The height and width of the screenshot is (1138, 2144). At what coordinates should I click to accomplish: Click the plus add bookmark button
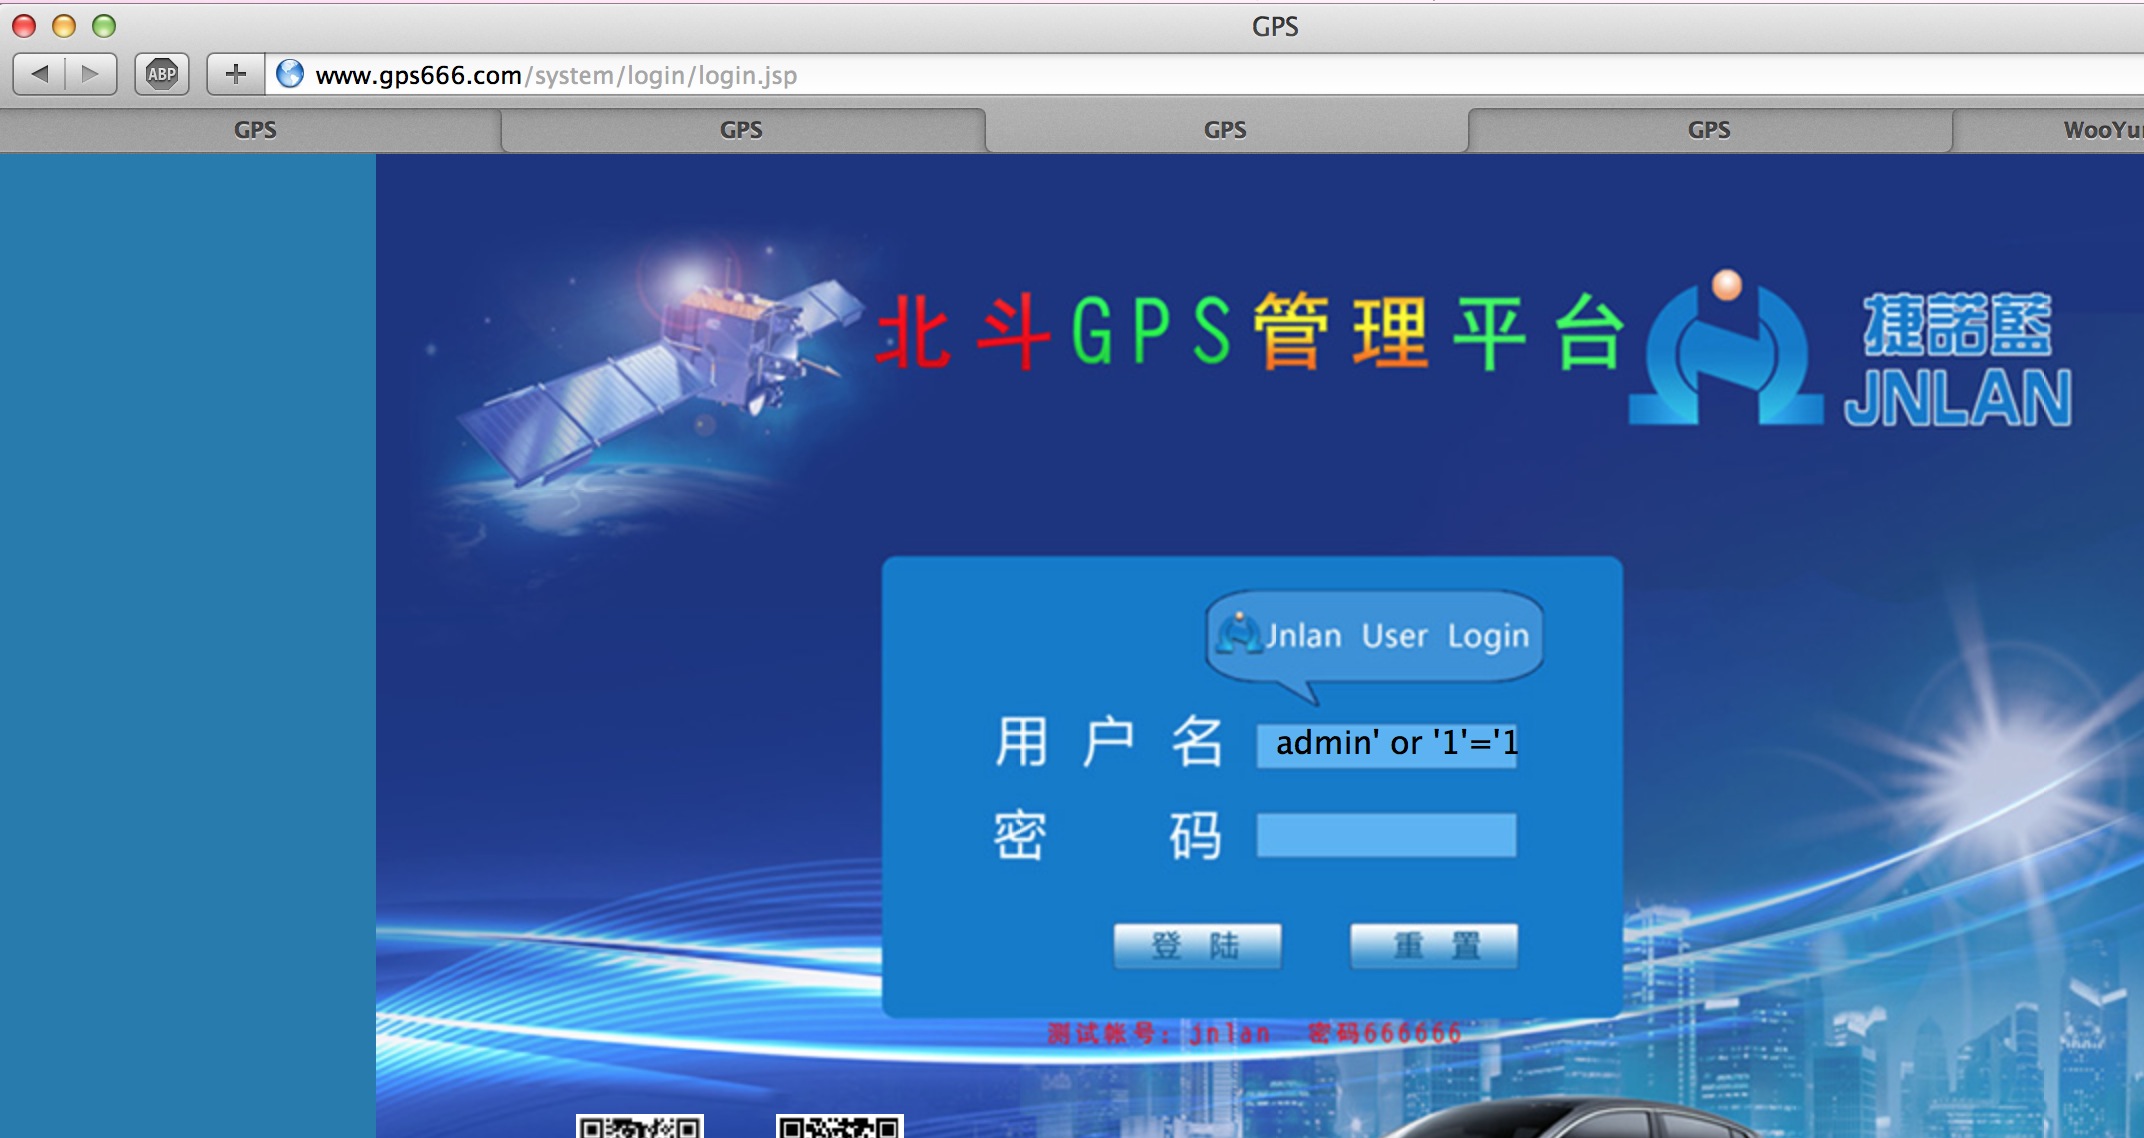click(236, 74)
